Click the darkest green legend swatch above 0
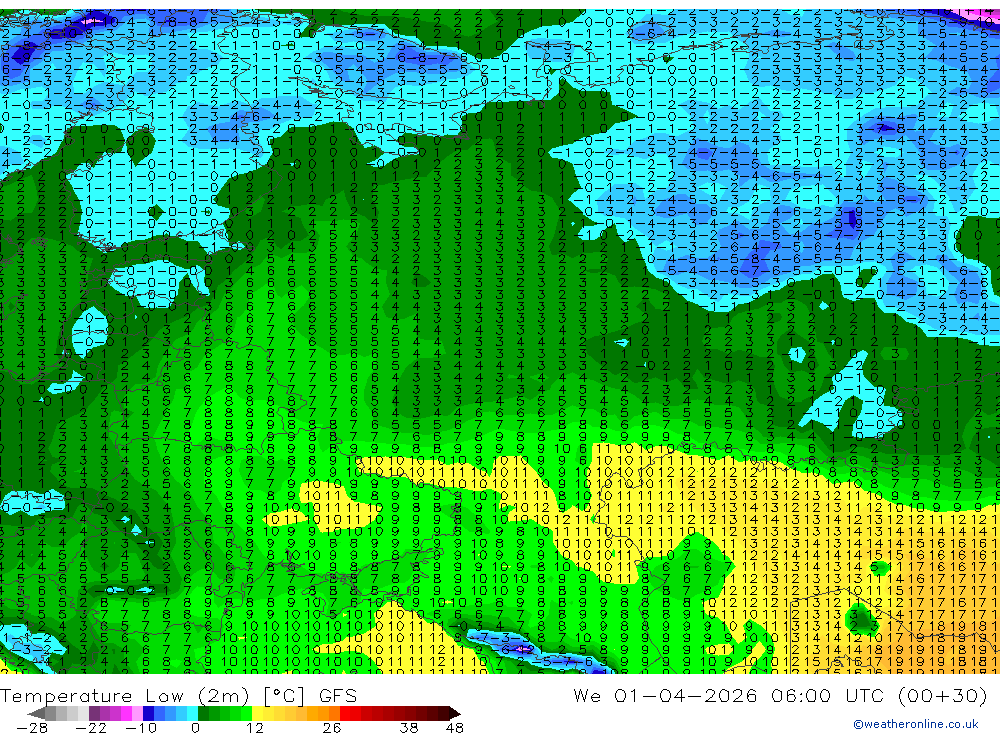Screen dimensions: 1000x733 coord(203,714)
